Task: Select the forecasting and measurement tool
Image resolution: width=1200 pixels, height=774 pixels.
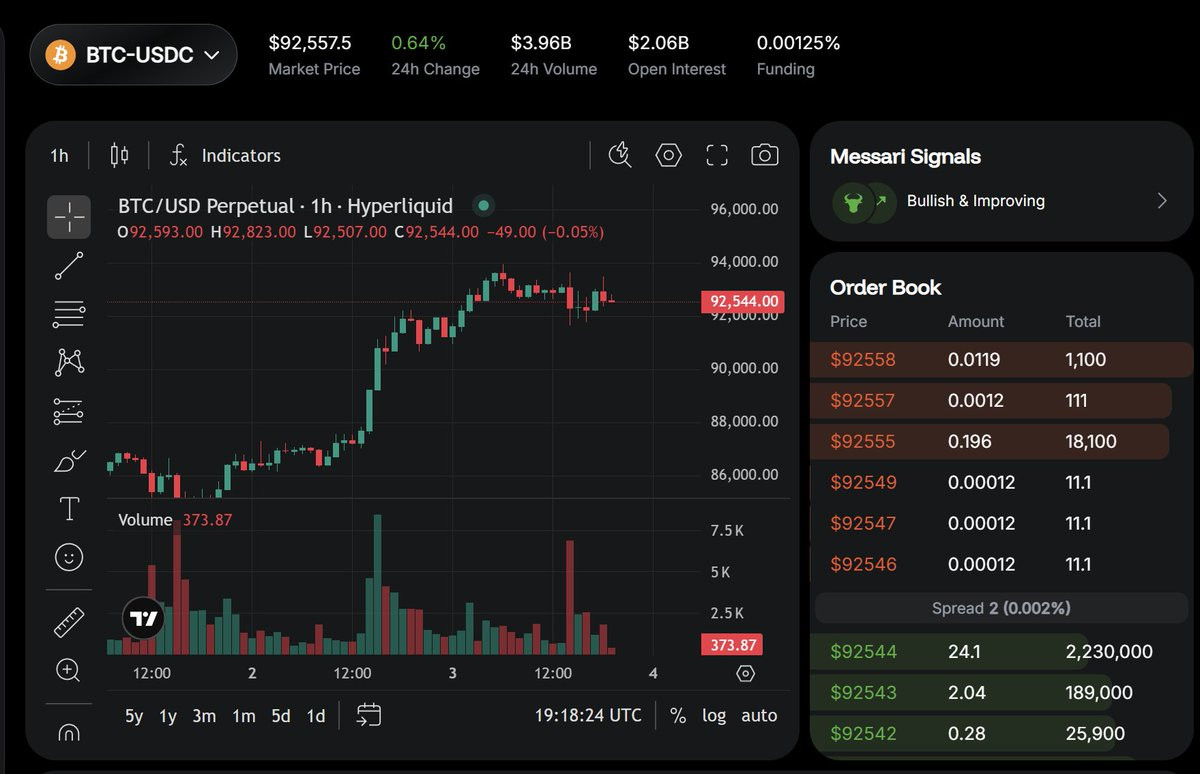Action: (69, 411)
